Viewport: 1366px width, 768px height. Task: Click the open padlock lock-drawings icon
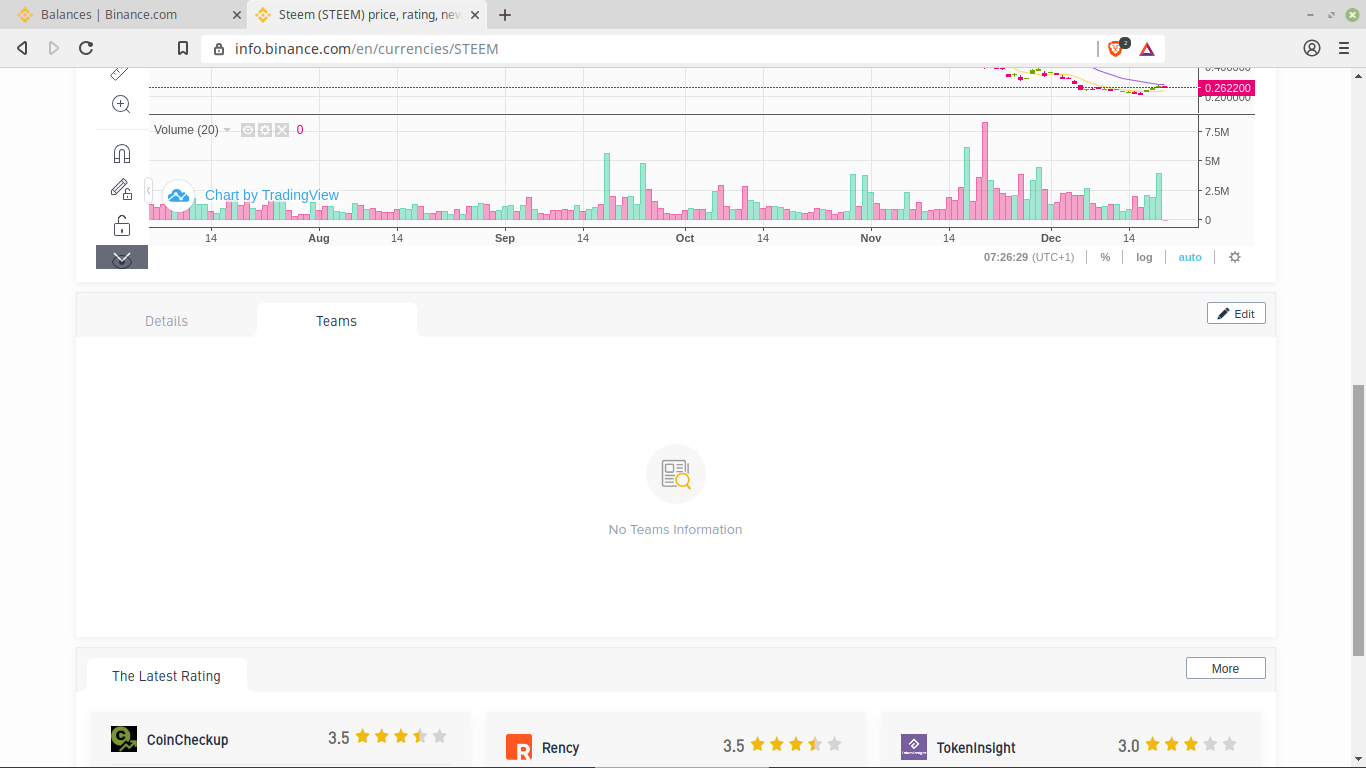[121, 225]
